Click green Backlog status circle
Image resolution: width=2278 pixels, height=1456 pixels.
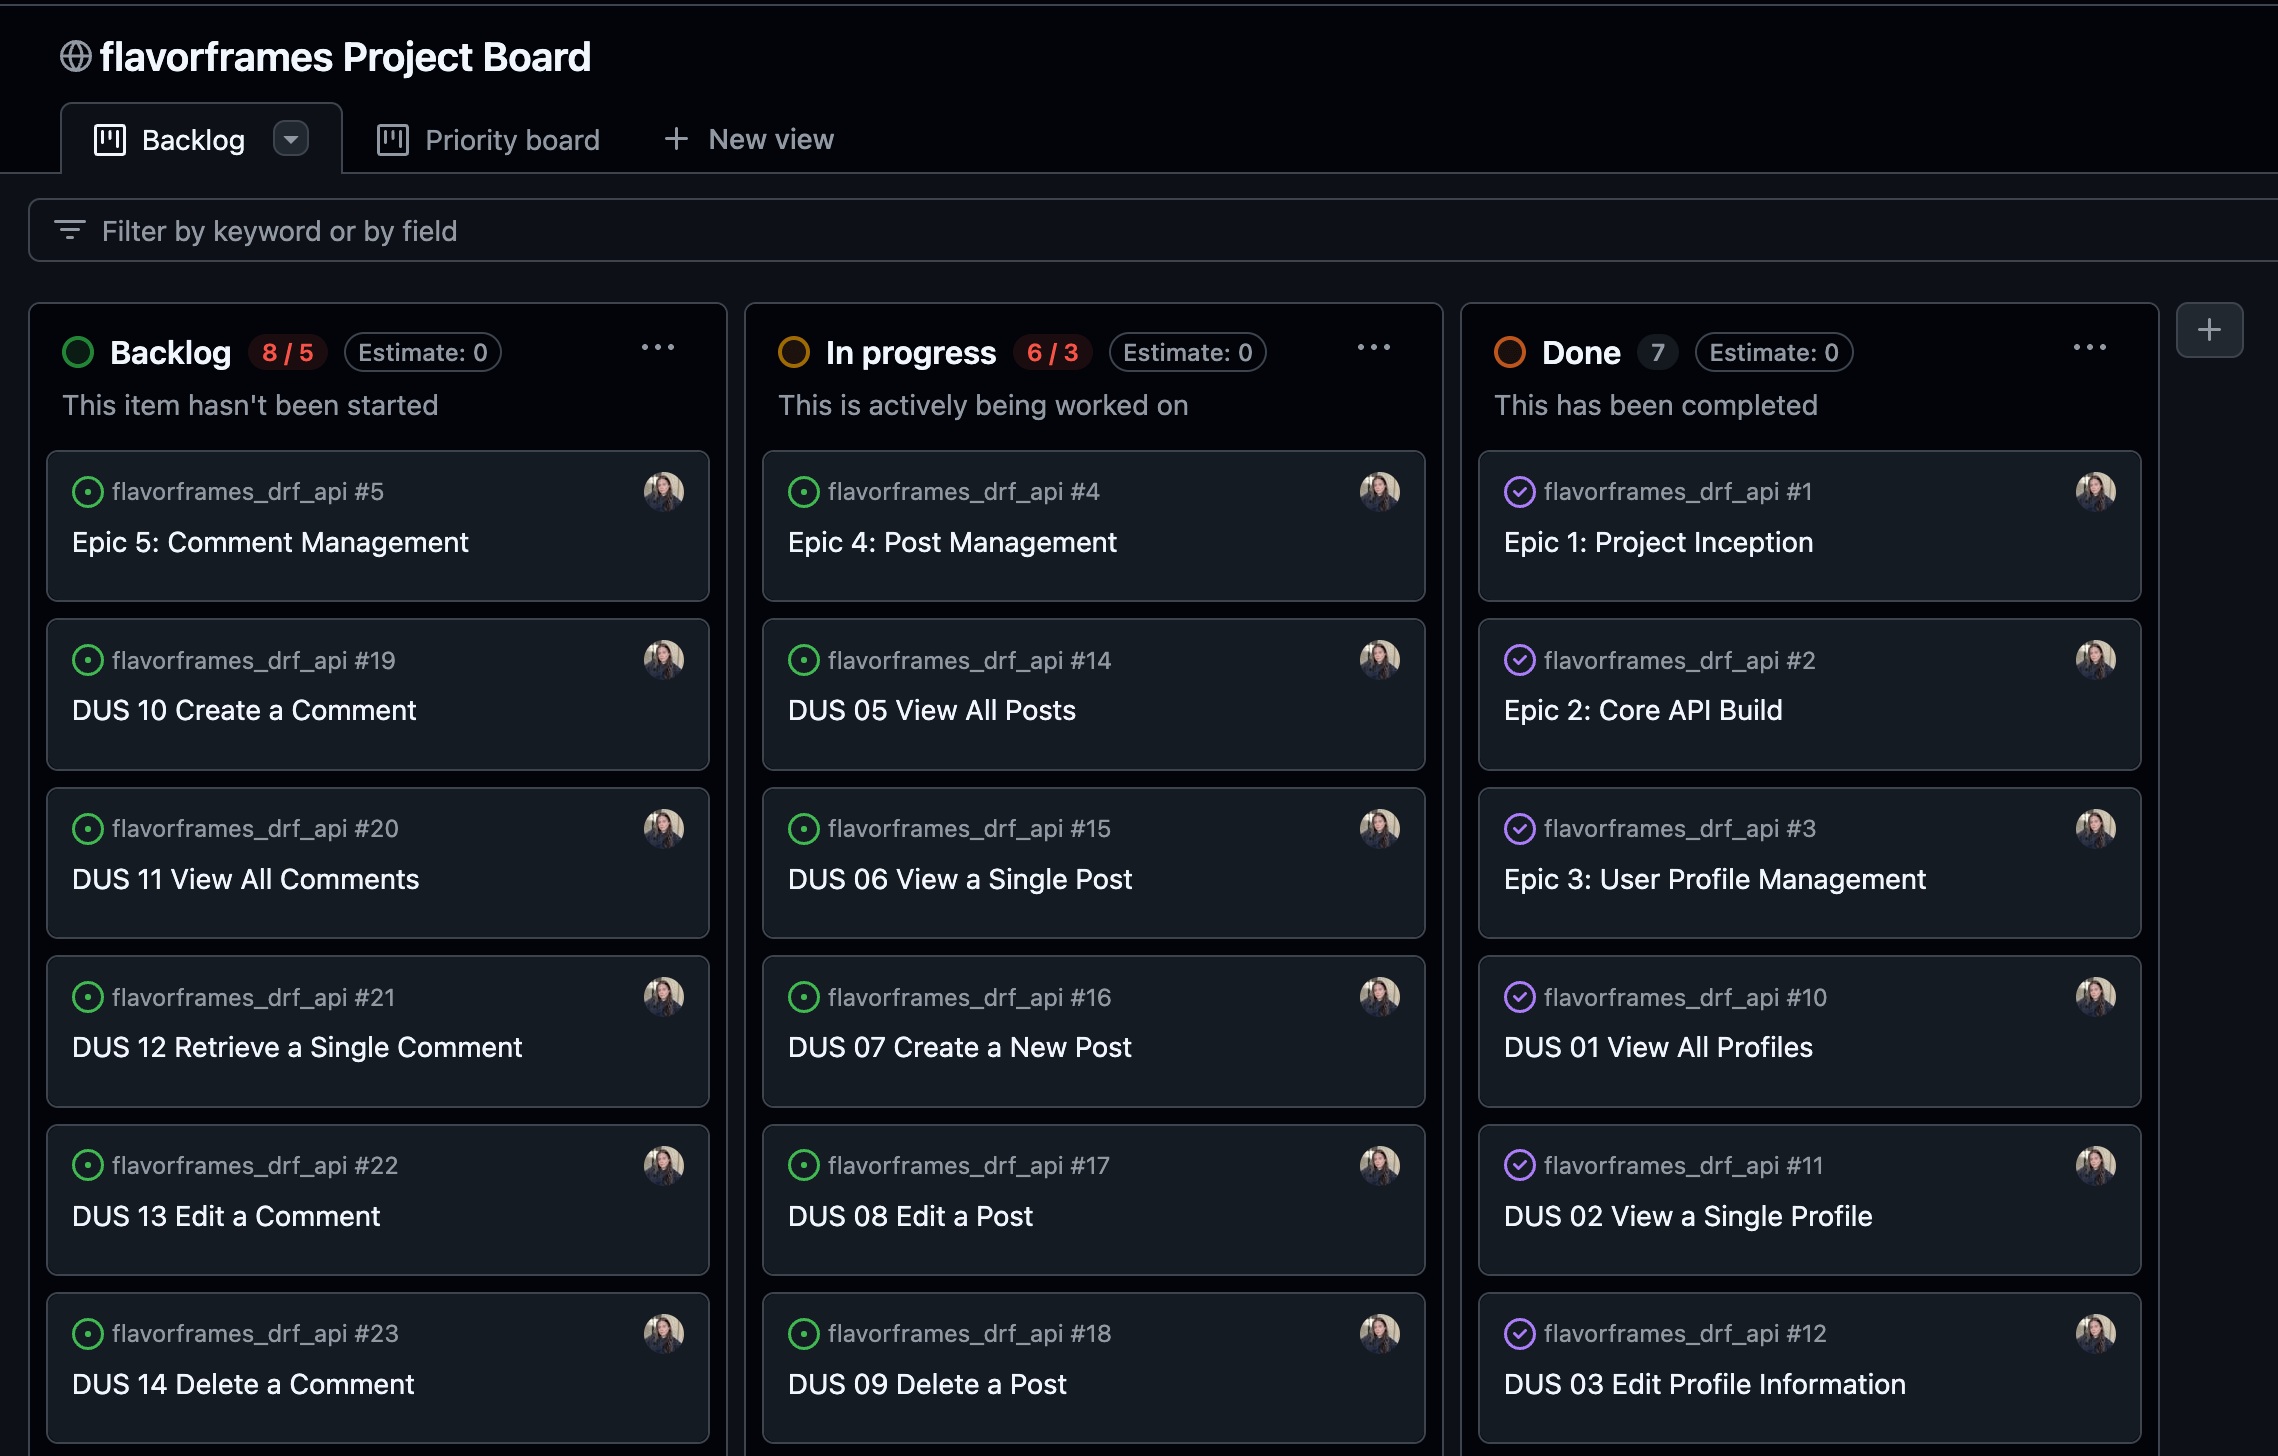[x=78, y=352]
